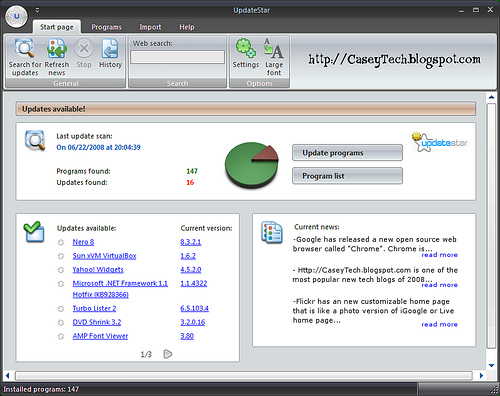Screen dimensions: 500x396
Task: Click the documents icon beside Current news
Action: tap(272, 232)
